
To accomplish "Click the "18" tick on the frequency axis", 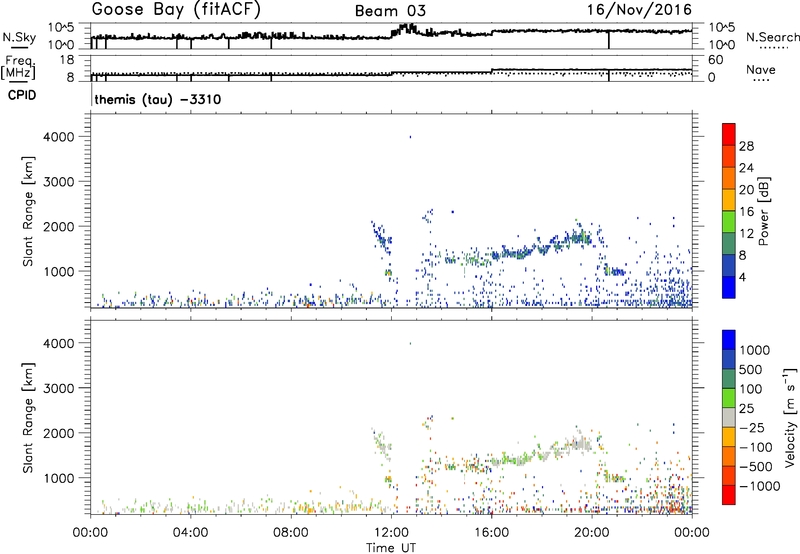I will [x=67, y=60].
